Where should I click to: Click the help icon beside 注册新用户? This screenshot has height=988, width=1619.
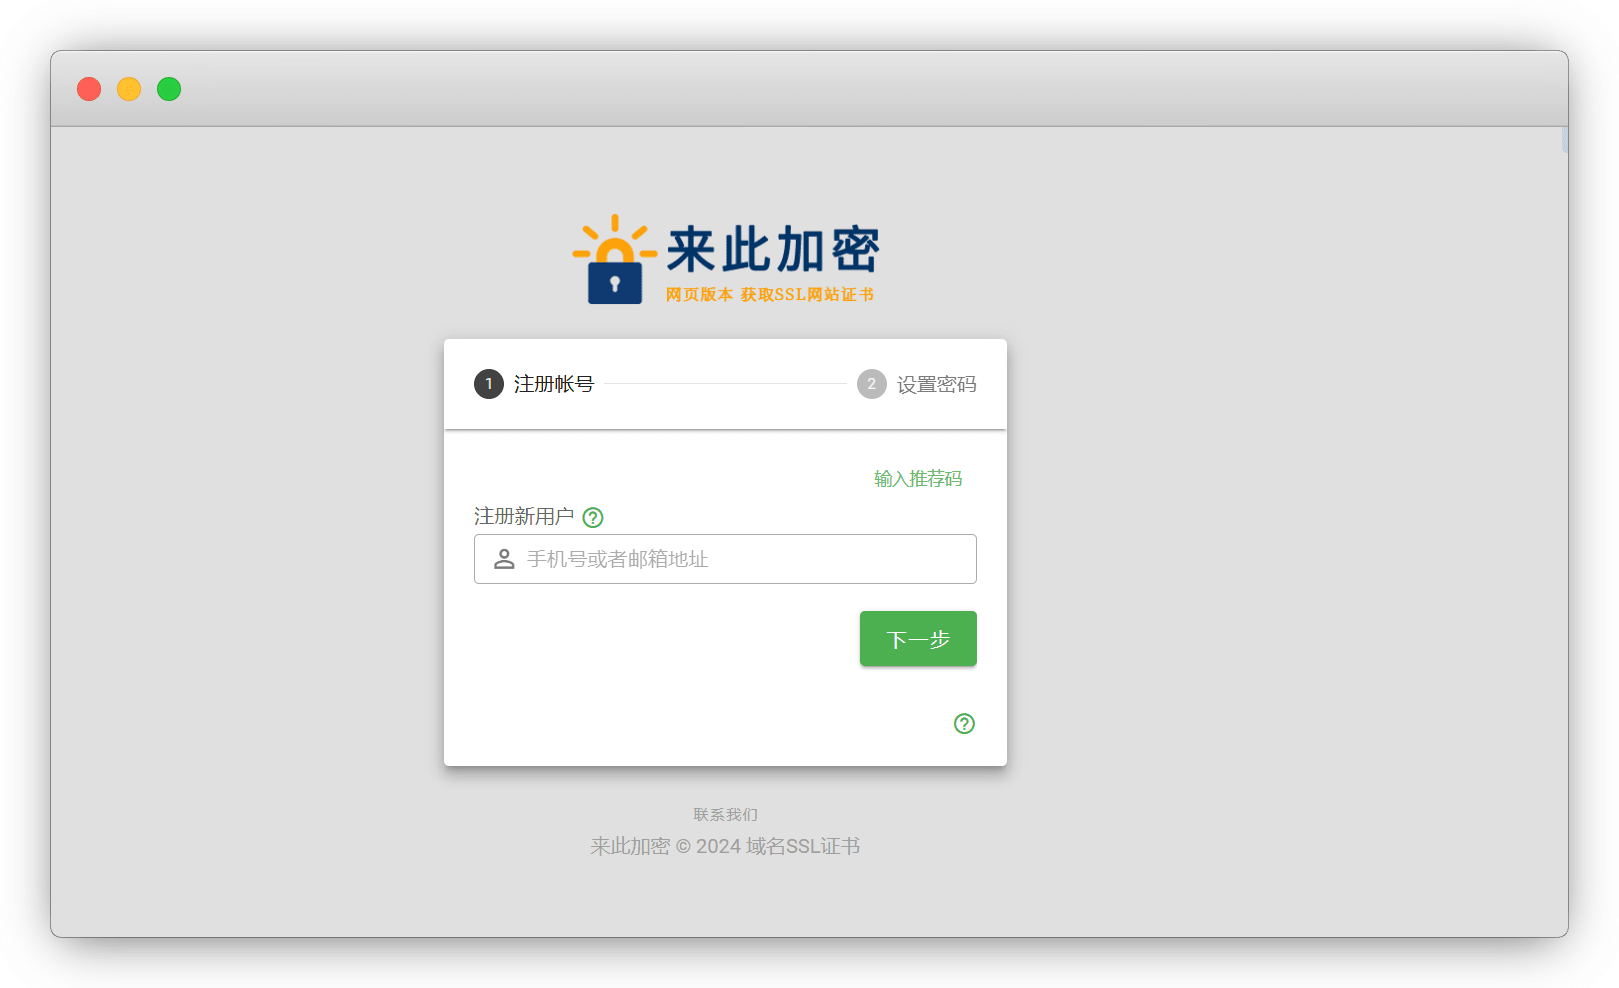pos(593,517)
